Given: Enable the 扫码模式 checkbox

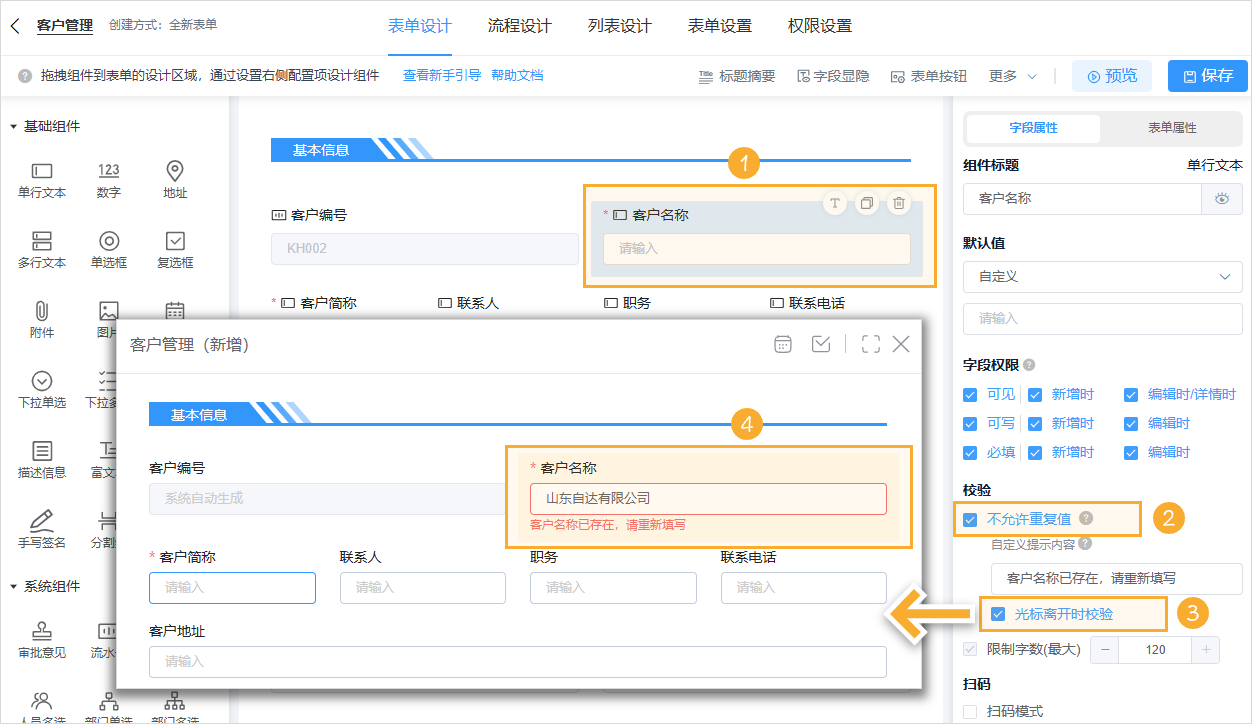Looking at the screenshot, I should tap(969, 711).
